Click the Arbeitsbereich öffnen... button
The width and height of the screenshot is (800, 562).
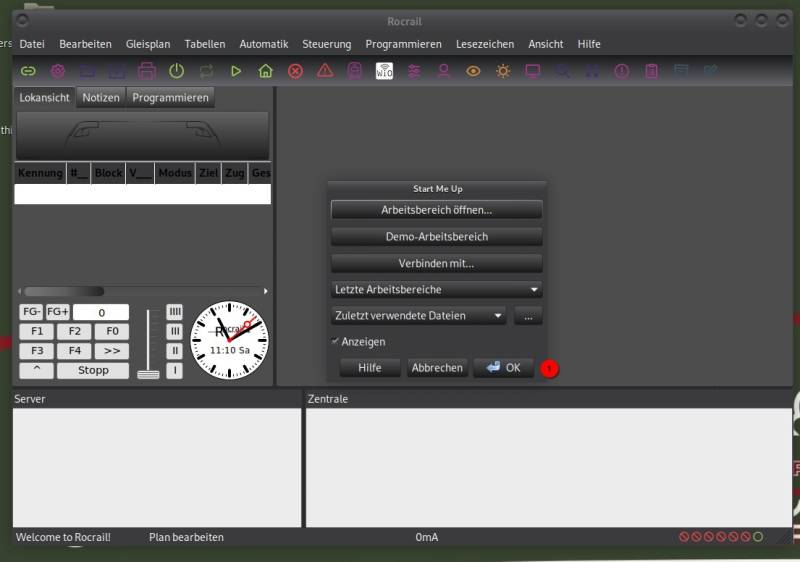pyautogui.click(x=436, y=211)
